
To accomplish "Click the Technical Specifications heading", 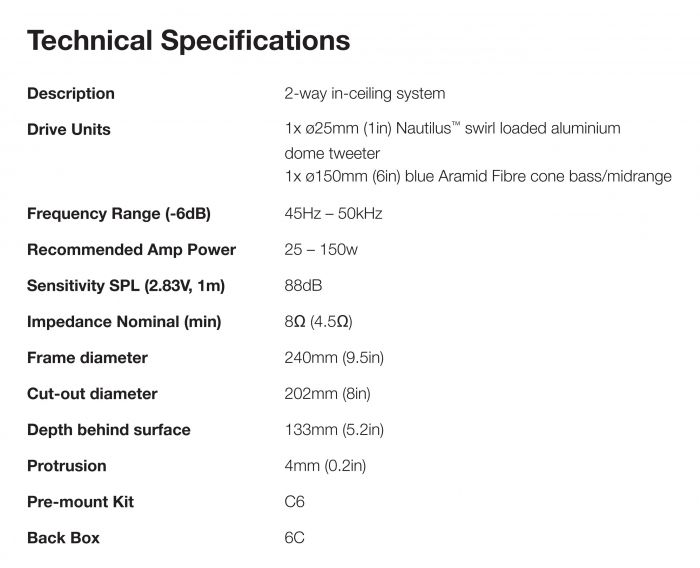I will pyautogui.click(x=188, y=41).
